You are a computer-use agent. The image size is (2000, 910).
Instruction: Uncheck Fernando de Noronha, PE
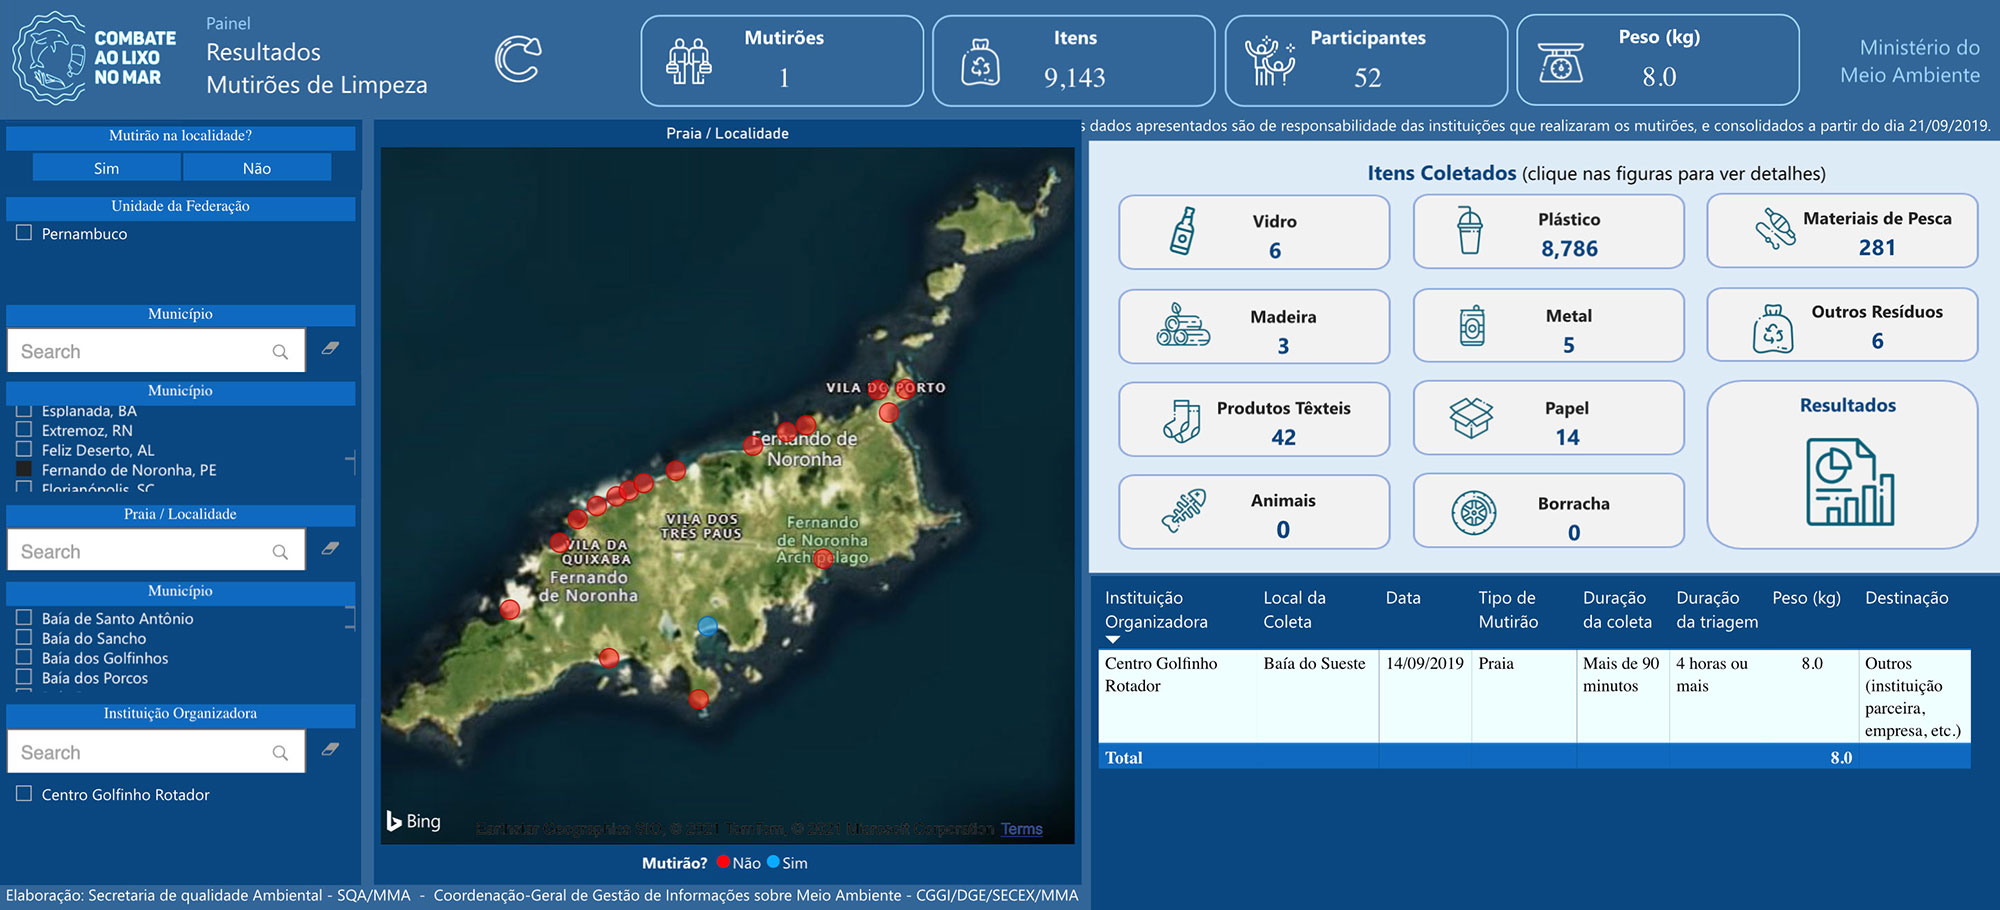point(24,469)
